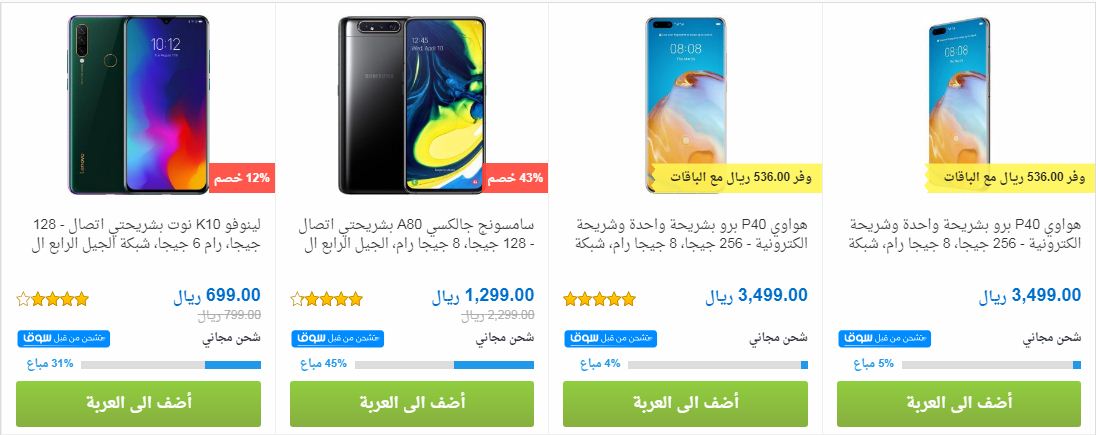Click the Huawei P40 Pro five-star rating
The width and height of the screenshot is (1096, 435).
tap(600, 299)
